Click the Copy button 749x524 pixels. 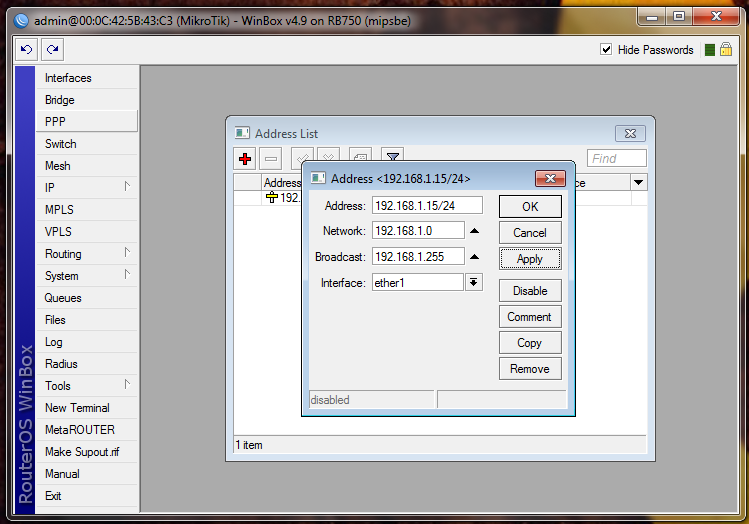[530, 342]
